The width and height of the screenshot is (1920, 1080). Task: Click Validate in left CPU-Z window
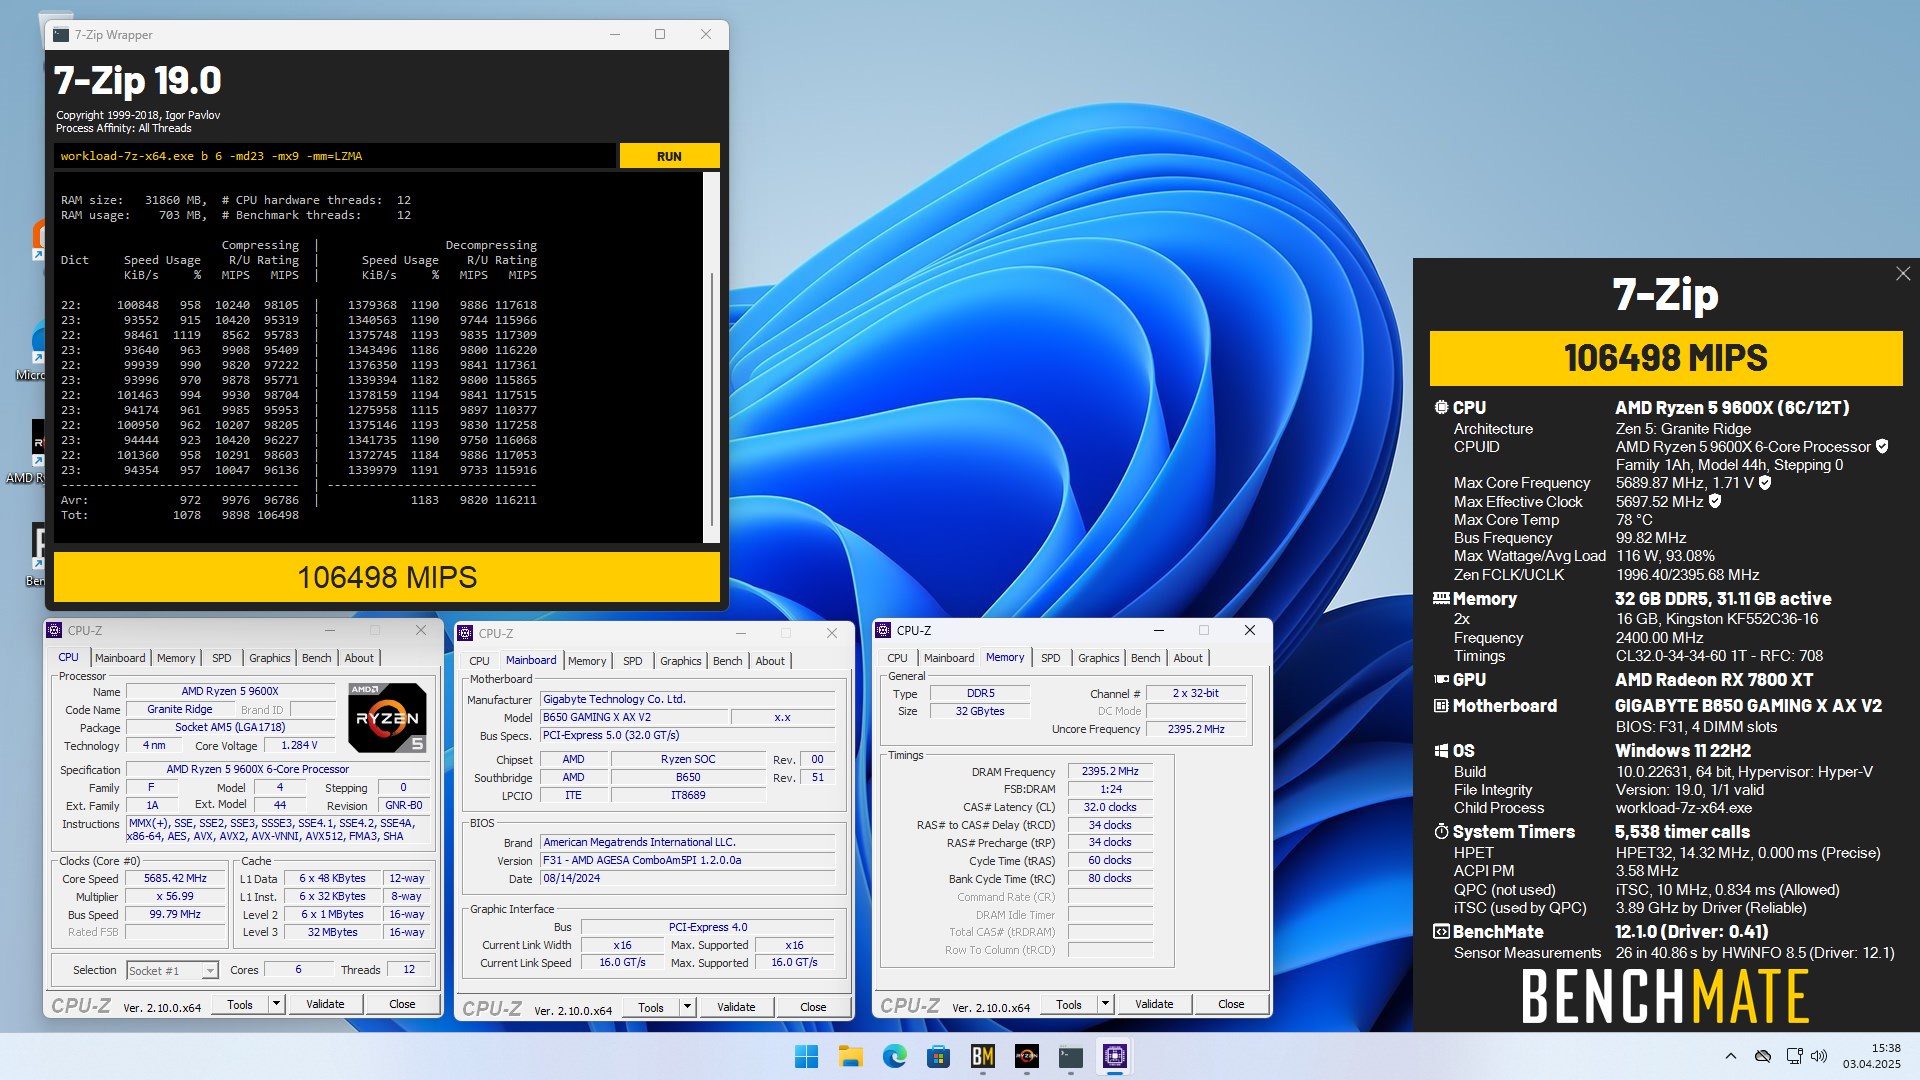tap(325, 1004)
